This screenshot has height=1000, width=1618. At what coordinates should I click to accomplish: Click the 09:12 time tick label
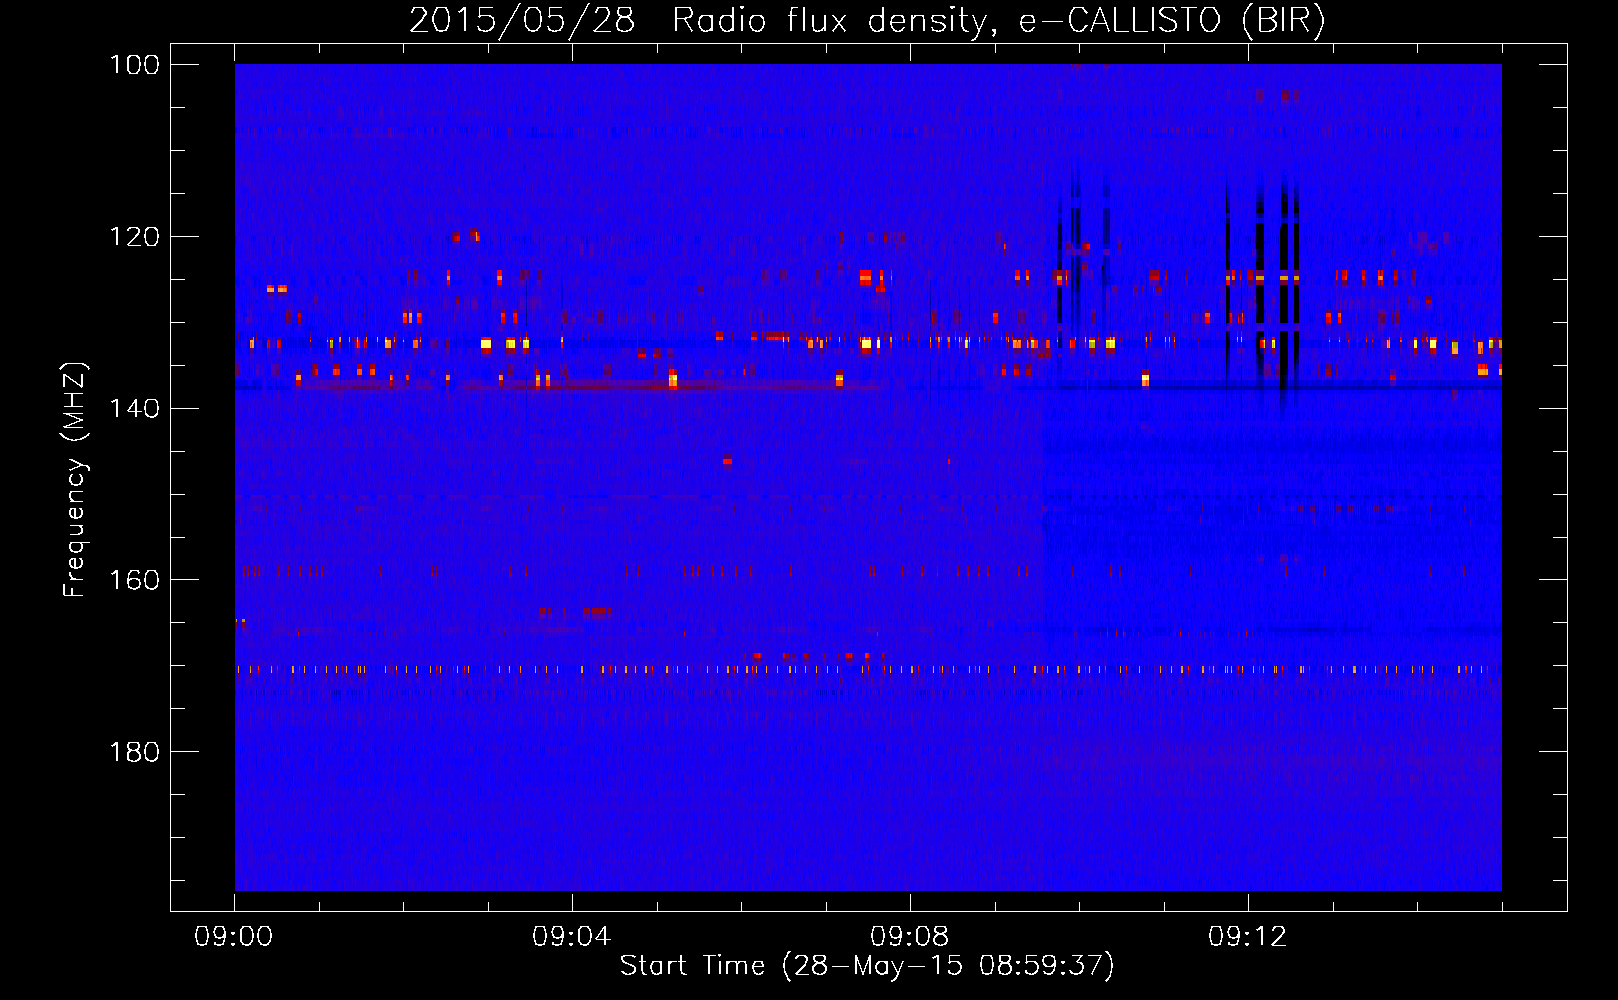tap(1248, 937)
